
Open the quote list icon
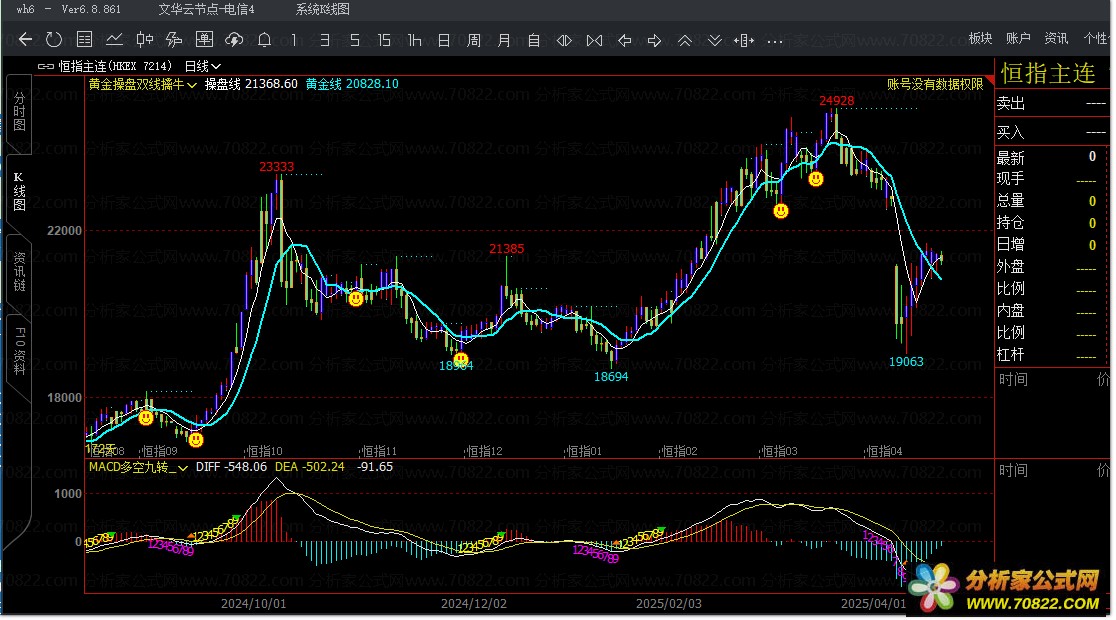click(85, 40)
